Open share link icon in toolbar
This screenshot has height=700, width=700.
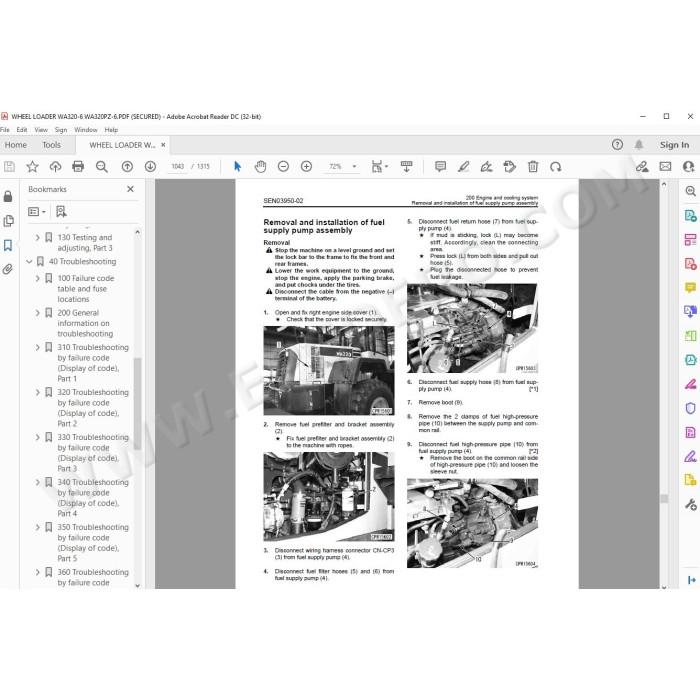pyautogui.click(x=642, y=167)
